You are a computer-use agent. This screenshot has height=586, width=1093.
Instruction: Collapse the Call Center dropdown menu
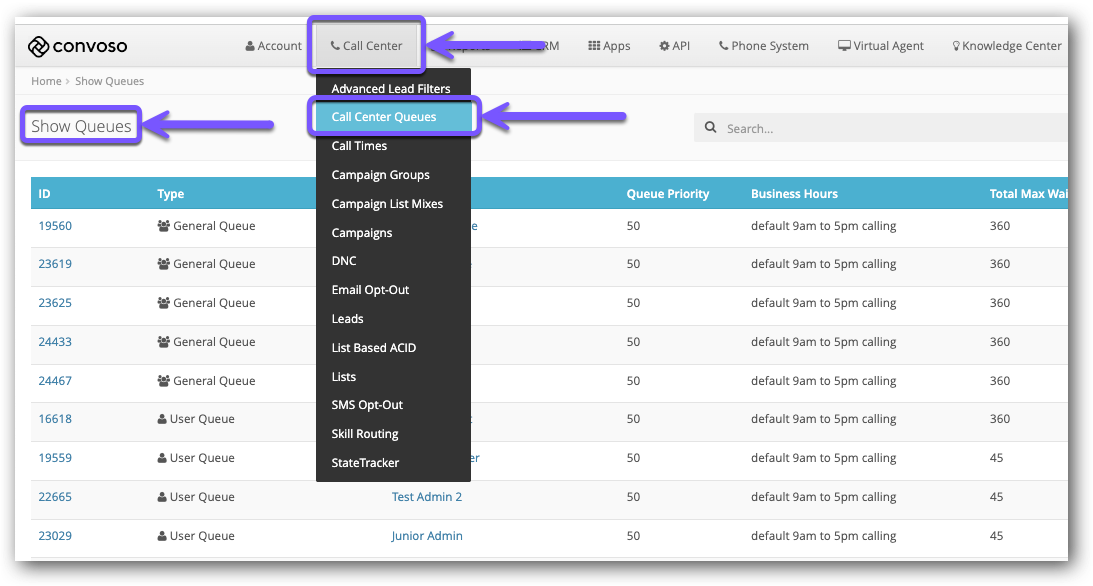point(366,46)
